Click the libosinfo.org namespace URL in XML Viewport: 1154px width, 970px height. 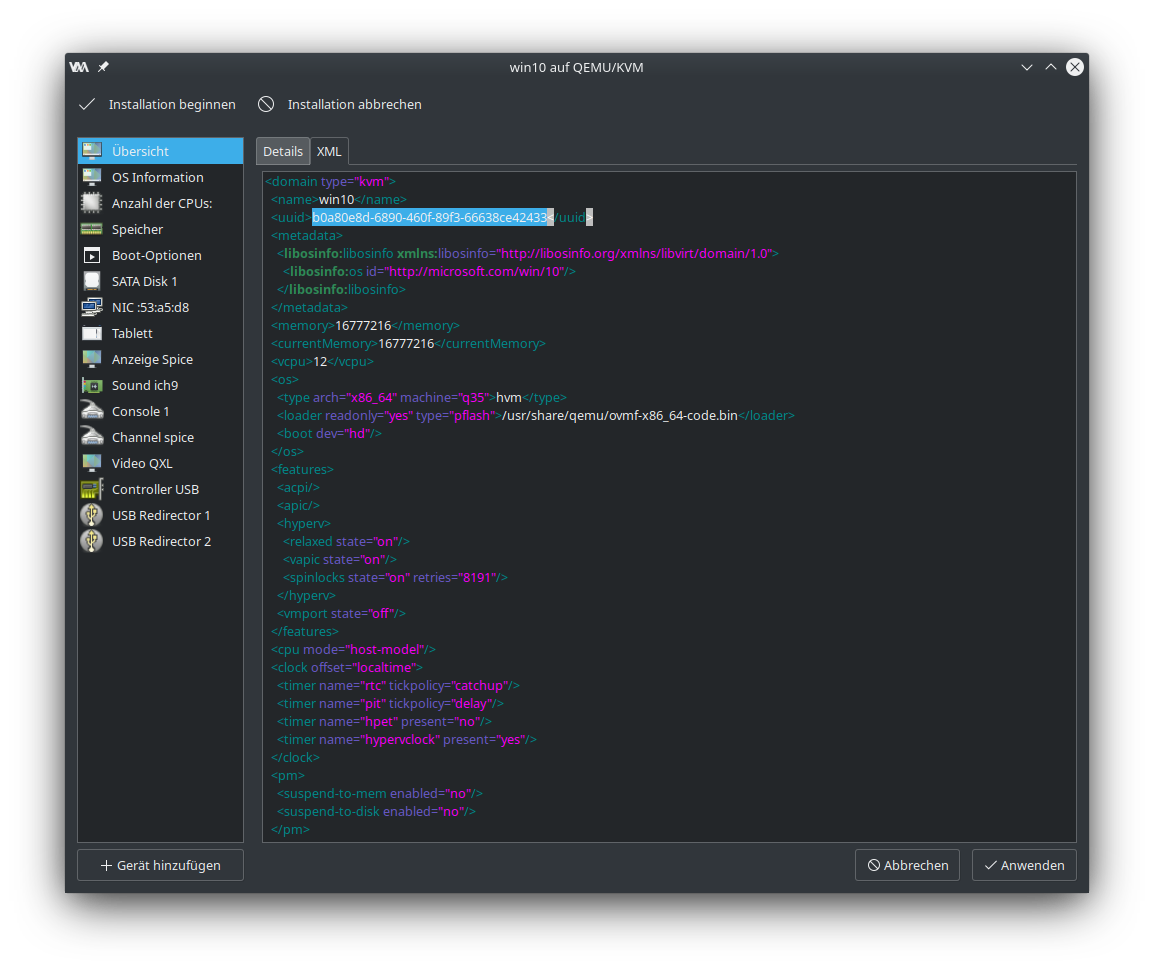point(635,253)
